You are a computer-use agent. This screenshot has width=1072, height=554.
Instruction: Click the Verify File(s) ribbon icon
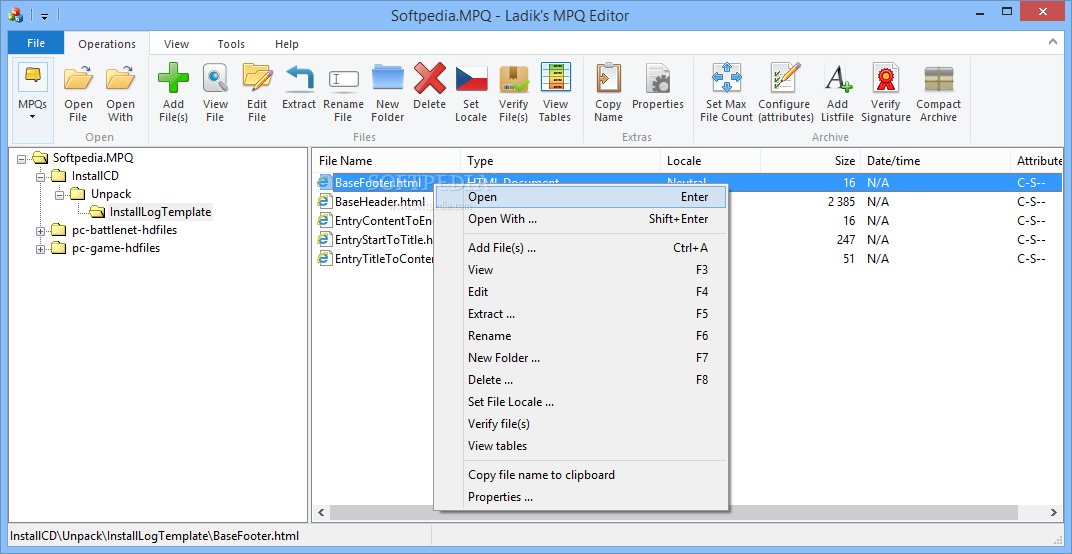click(513, 78)
